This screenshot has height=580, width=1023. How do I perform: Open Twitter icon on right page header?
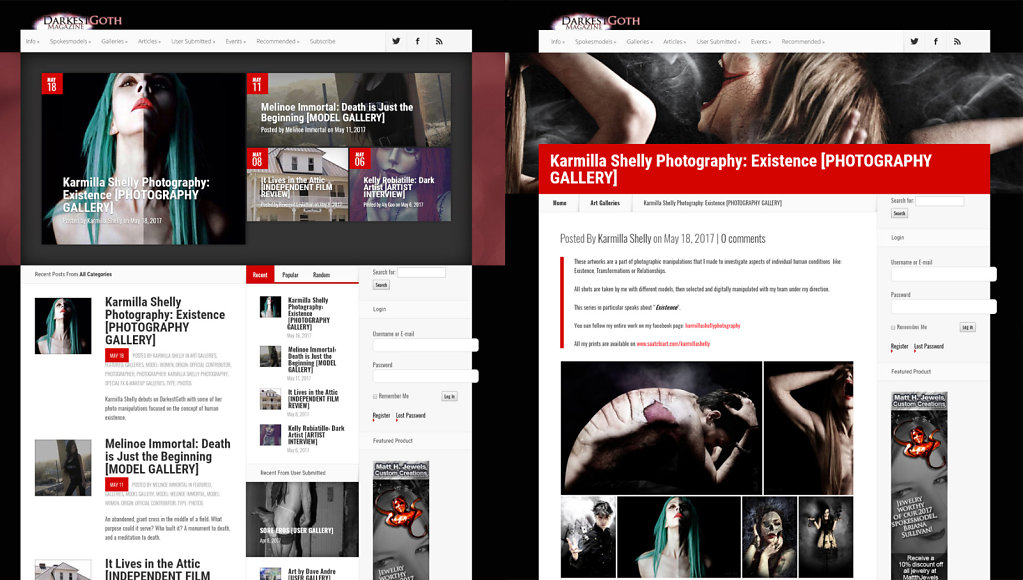[914, 41]
